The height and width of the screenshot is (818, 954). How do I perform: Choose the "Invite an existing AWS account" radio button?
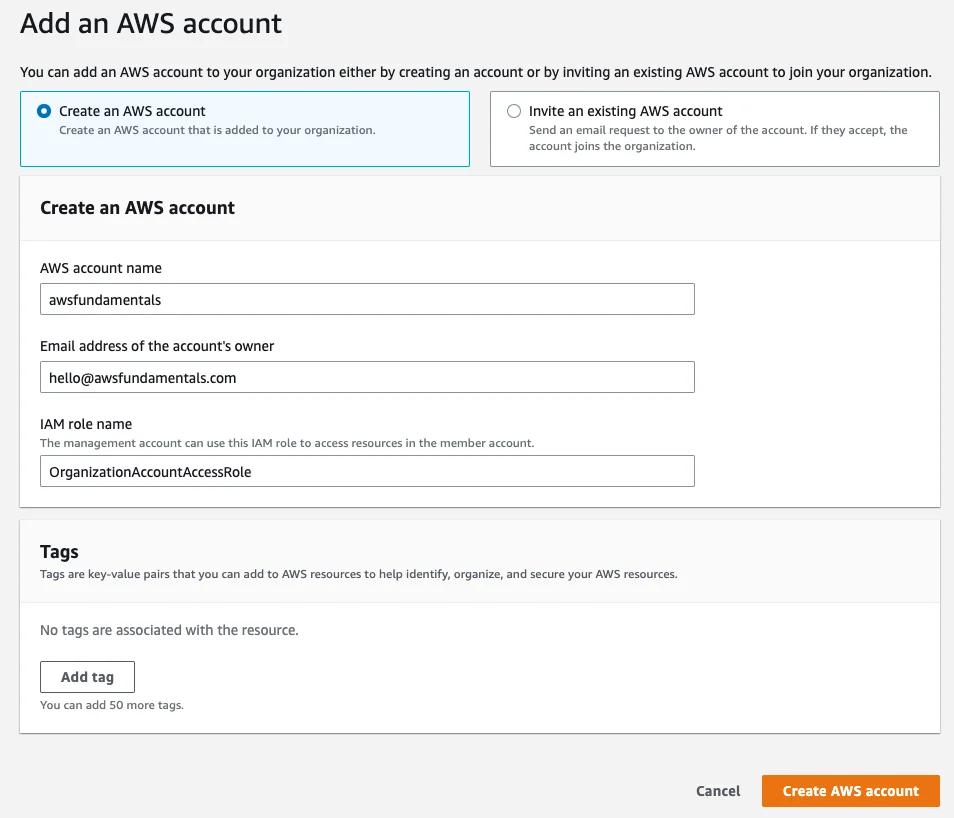(x=514, y=111)
